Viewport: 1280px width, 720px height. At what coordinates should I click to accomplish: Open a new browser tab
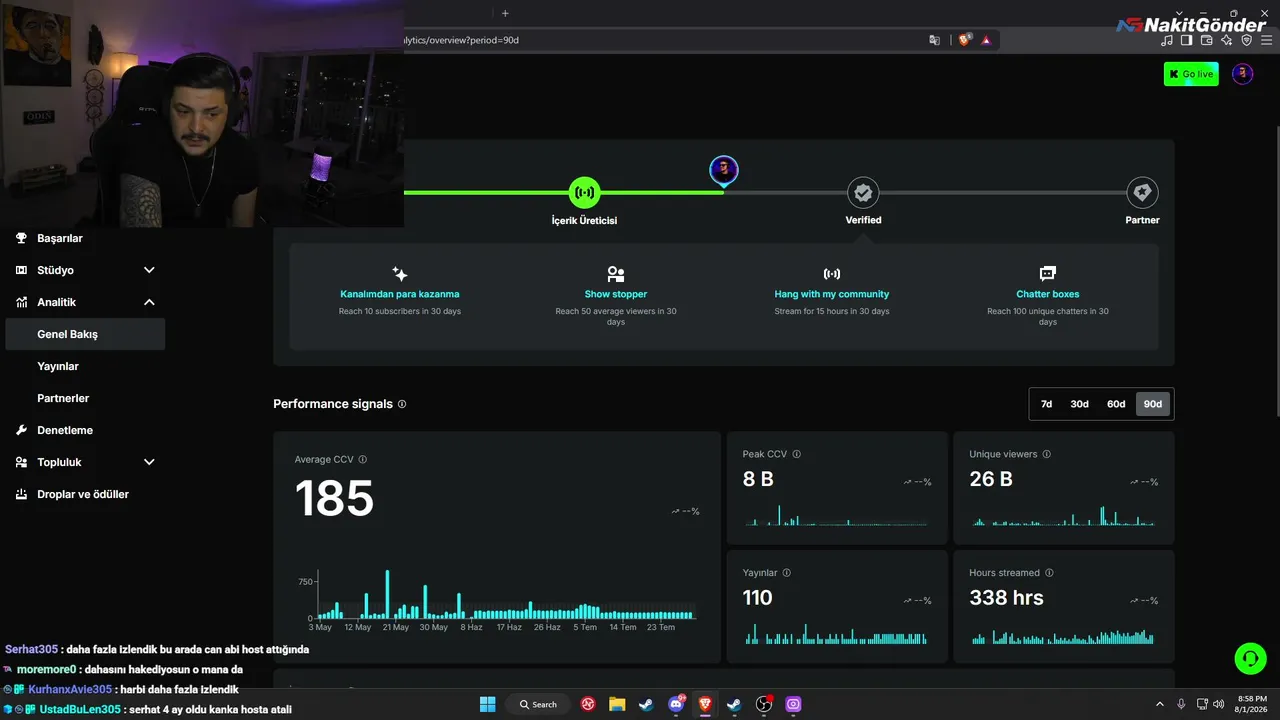(x=505, y=13)
